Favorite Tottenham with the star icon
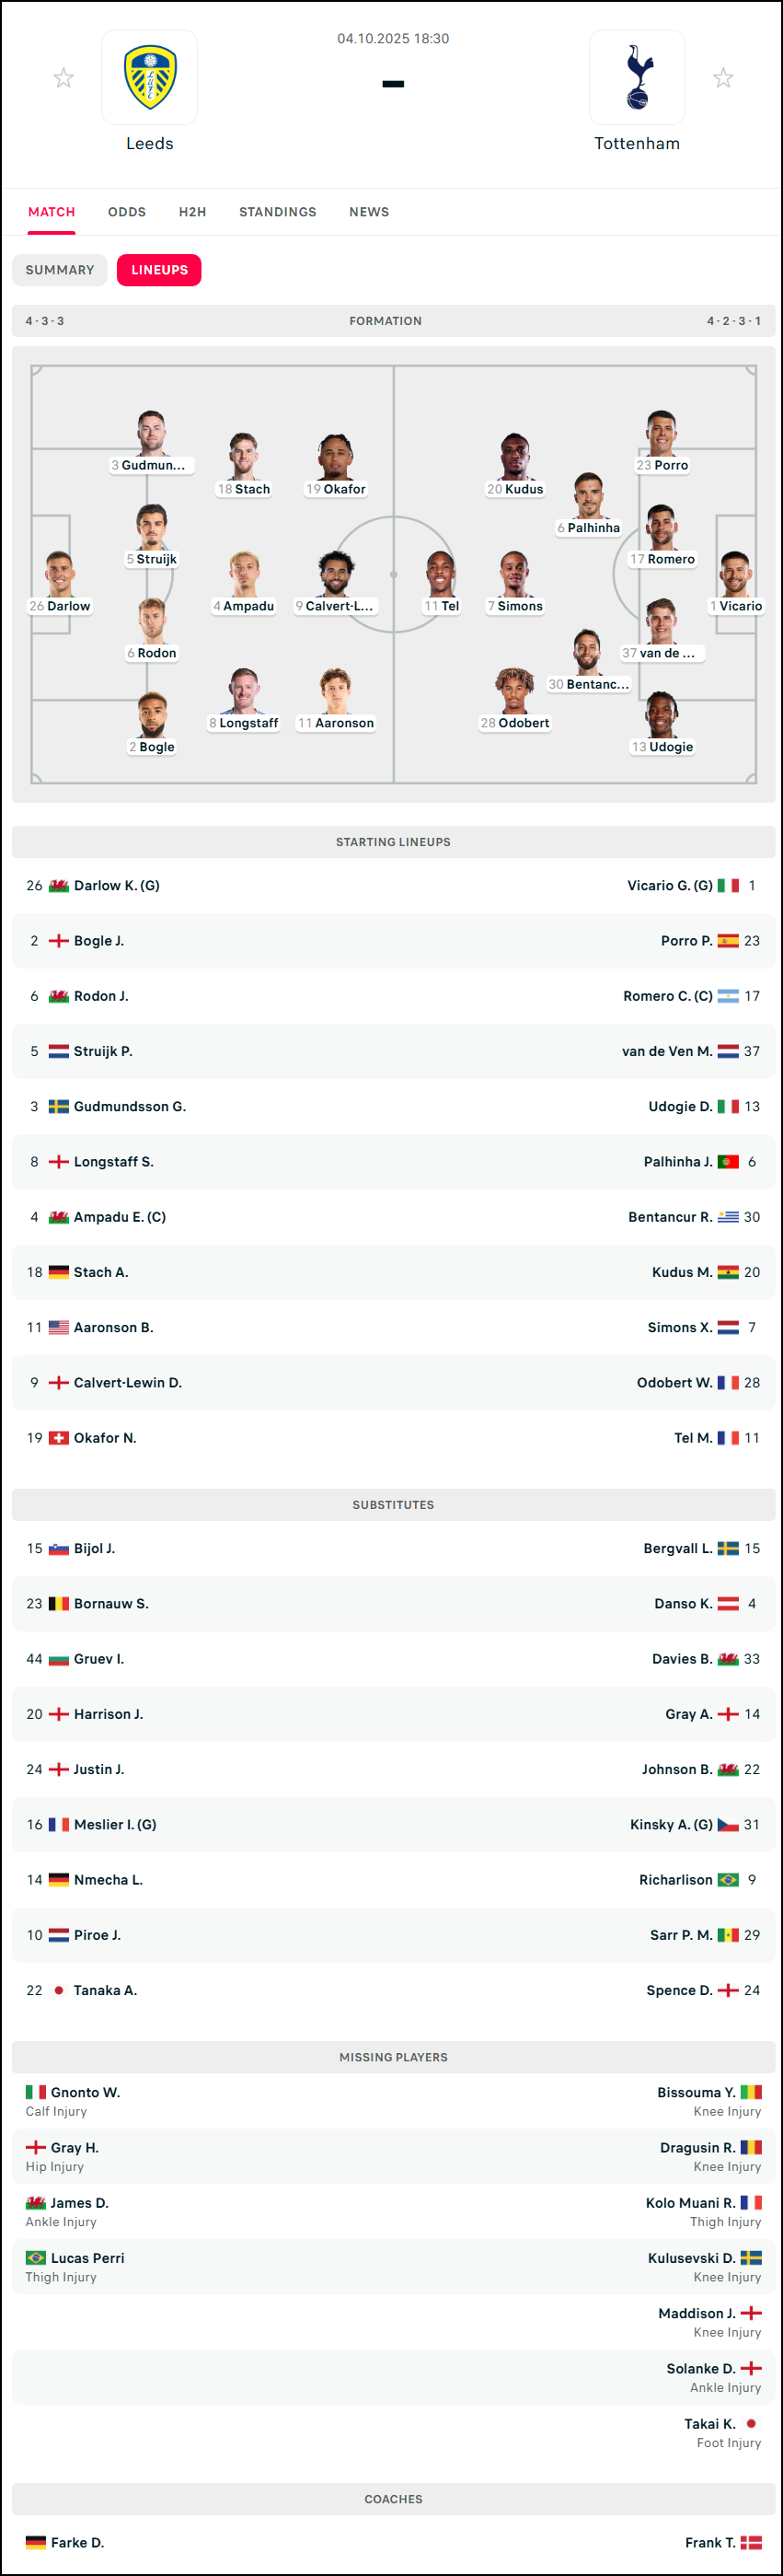This screenshot has height=2576, width=783. tap(723, 78)
